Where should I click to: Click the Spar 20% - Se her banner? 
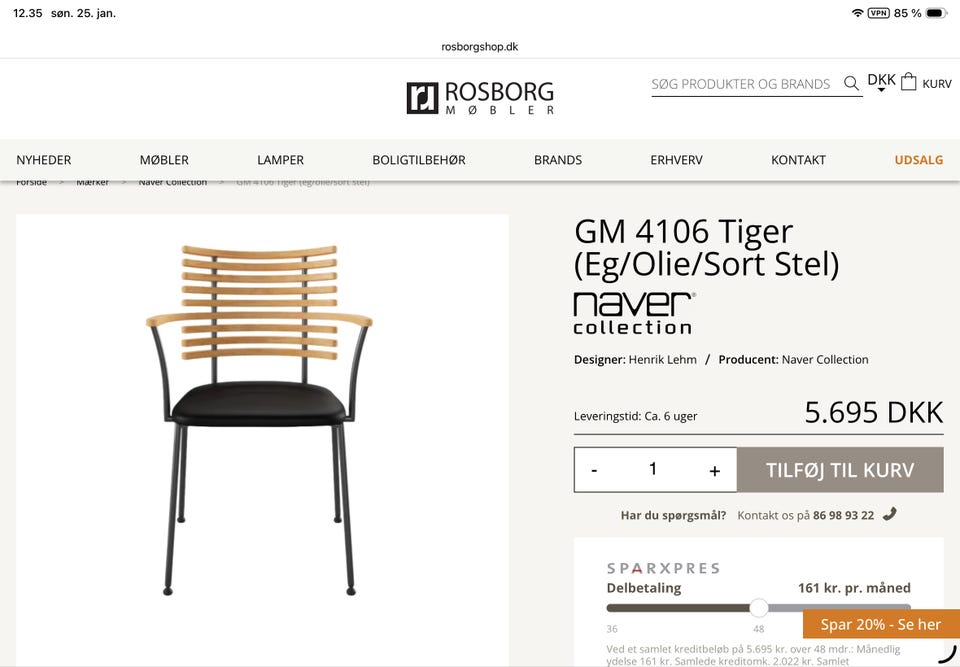click(x=881, y=624)
